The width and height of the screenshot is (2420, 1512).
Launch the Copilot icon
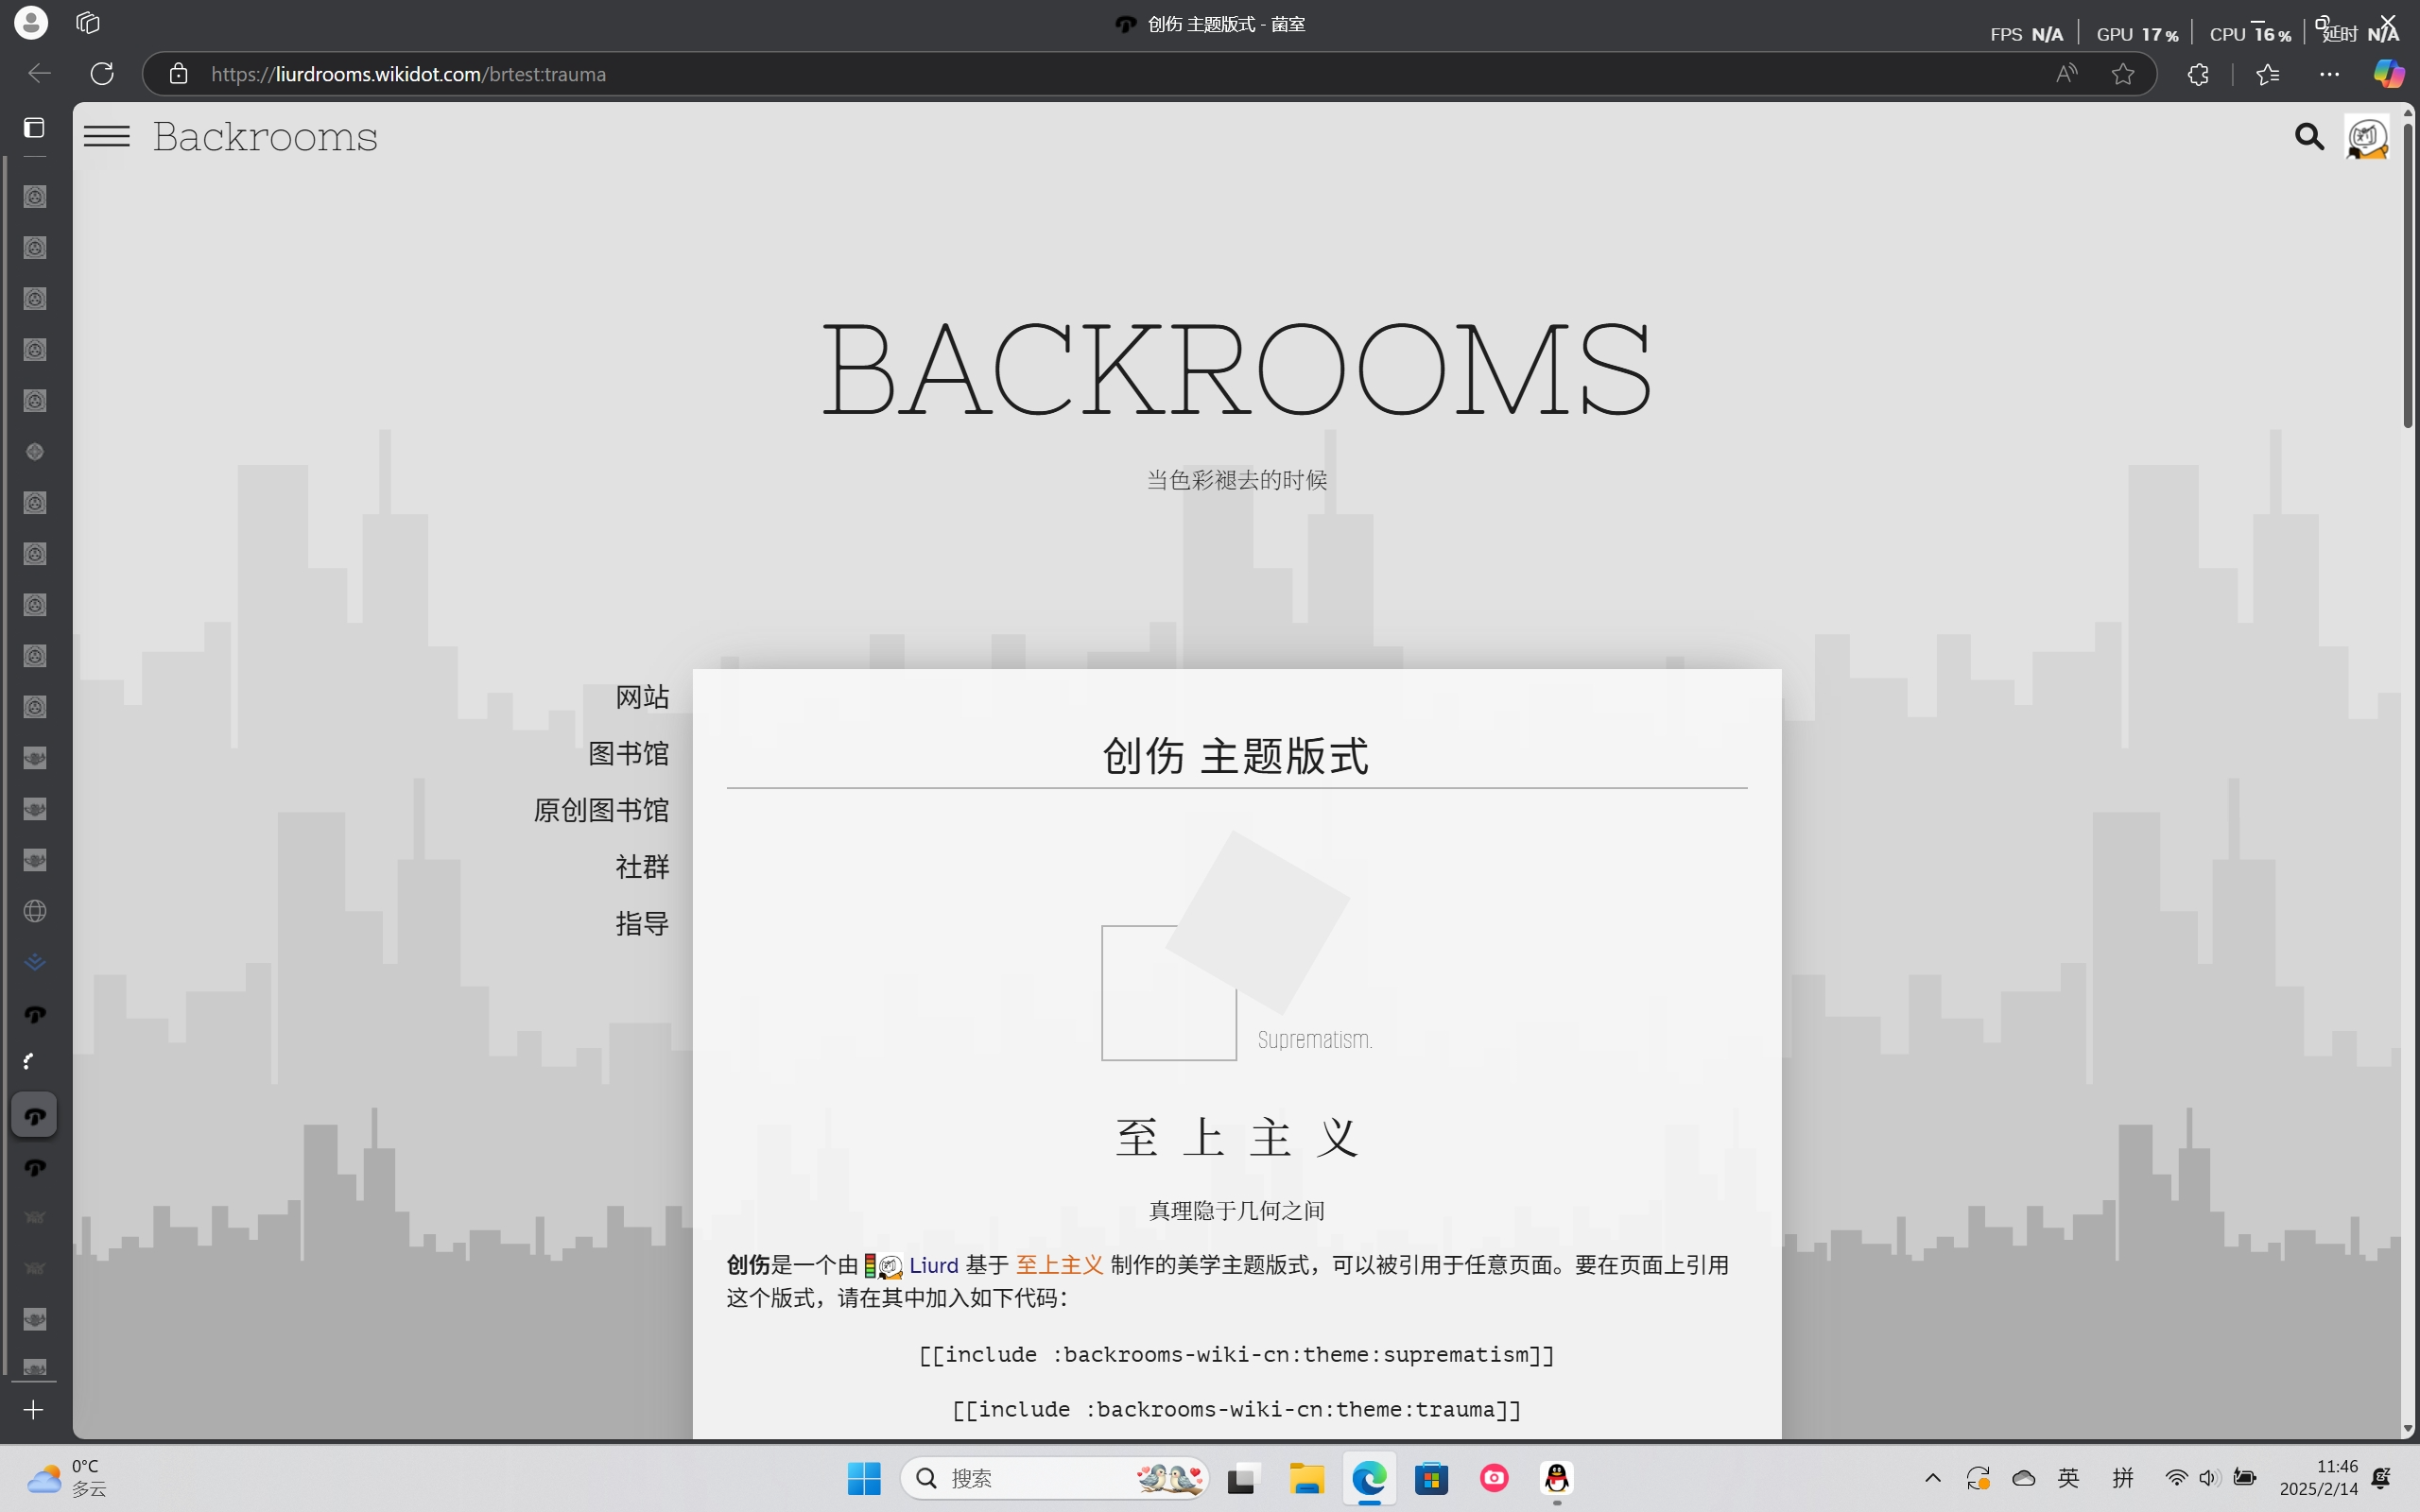[2389, 73]
